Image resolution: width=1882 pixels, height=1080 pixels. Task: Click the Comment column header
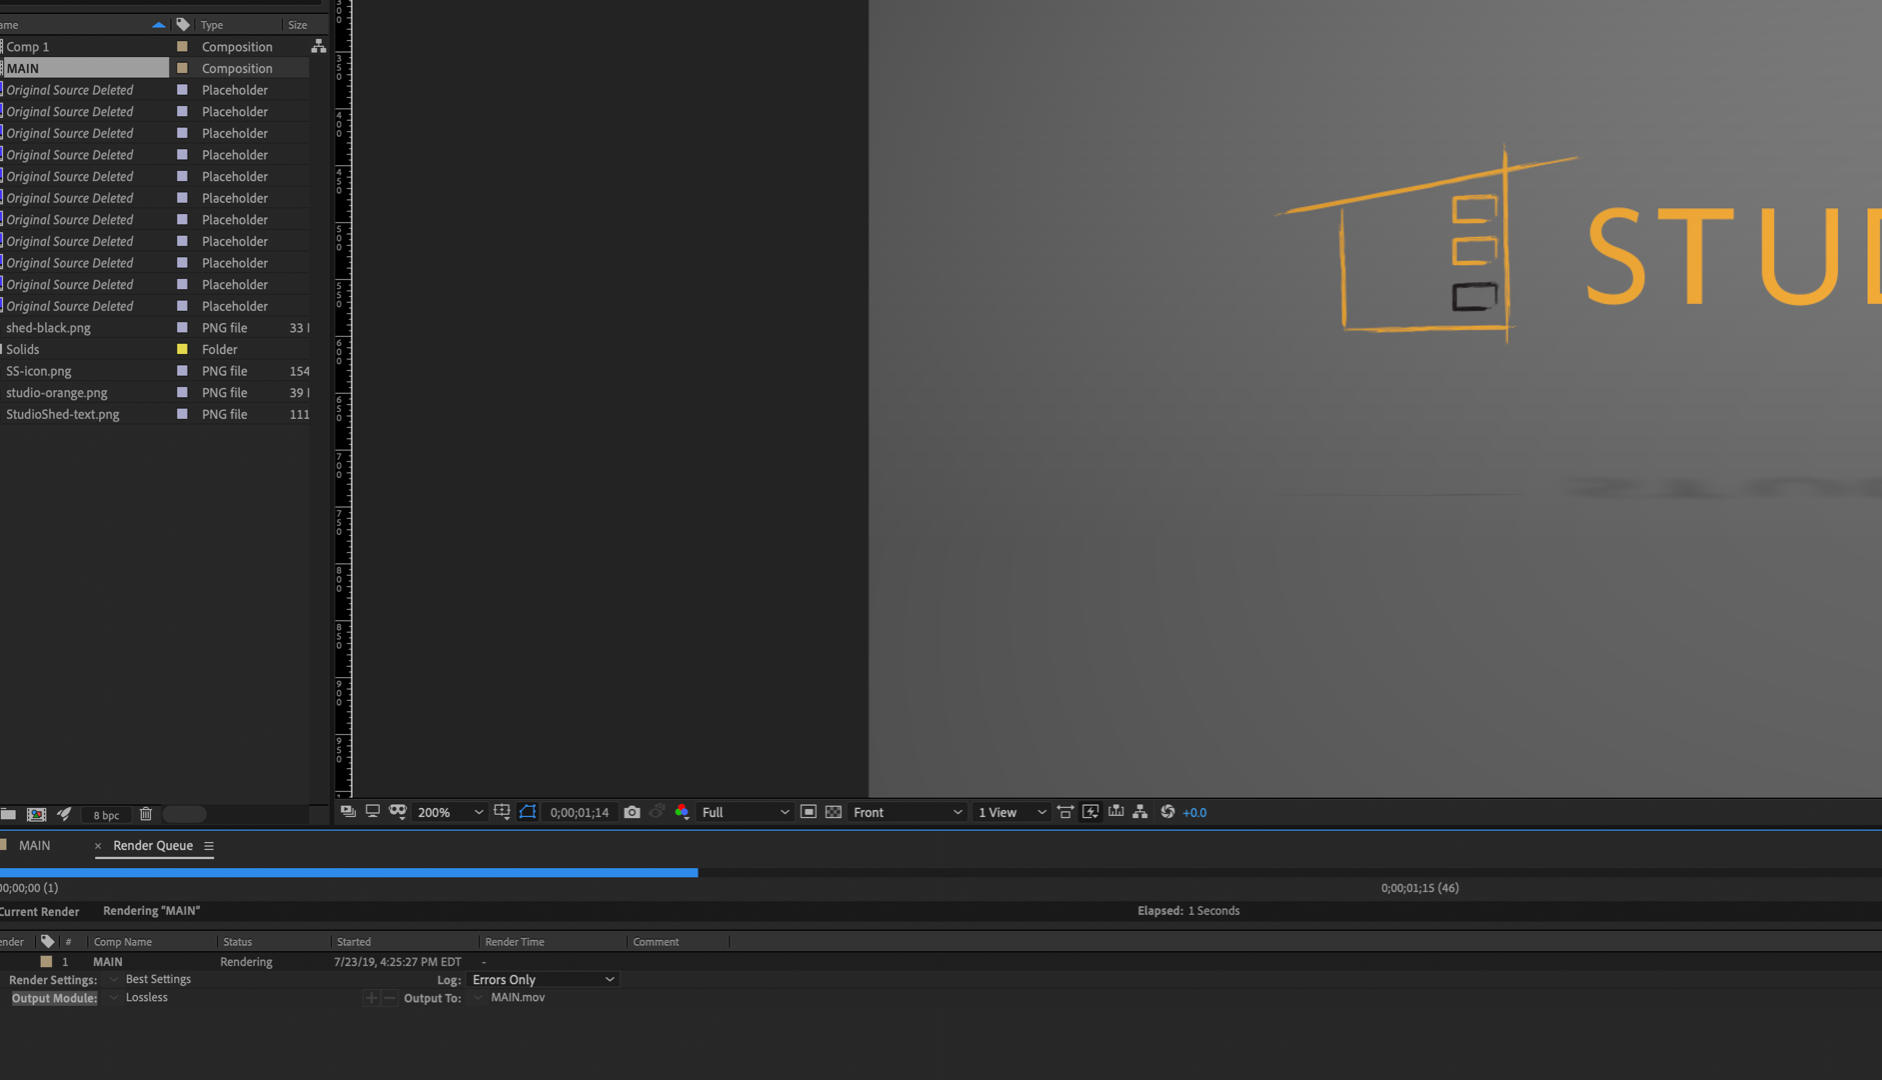tap(656, 942)
